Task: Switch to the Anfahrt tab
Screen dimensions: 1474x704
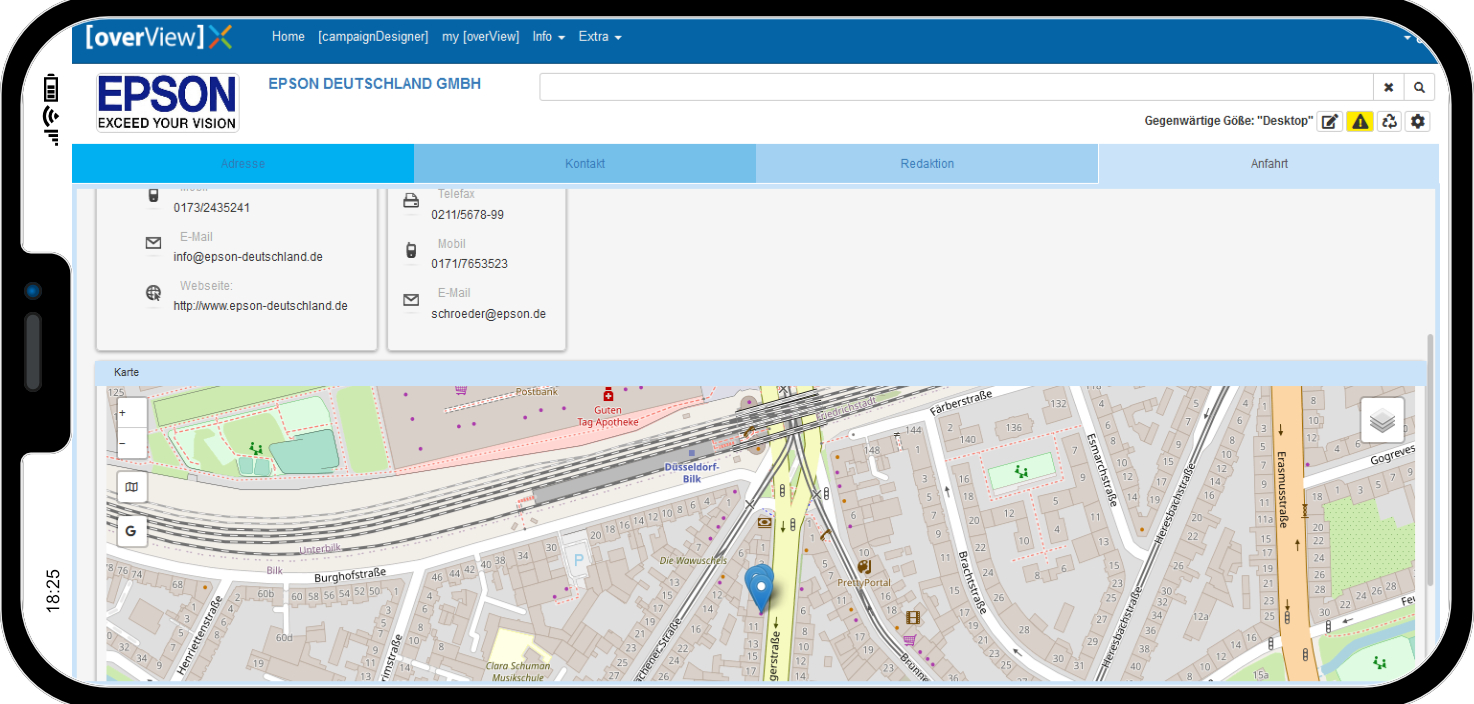Action: pyautogui.click(x=1269, y=164)
